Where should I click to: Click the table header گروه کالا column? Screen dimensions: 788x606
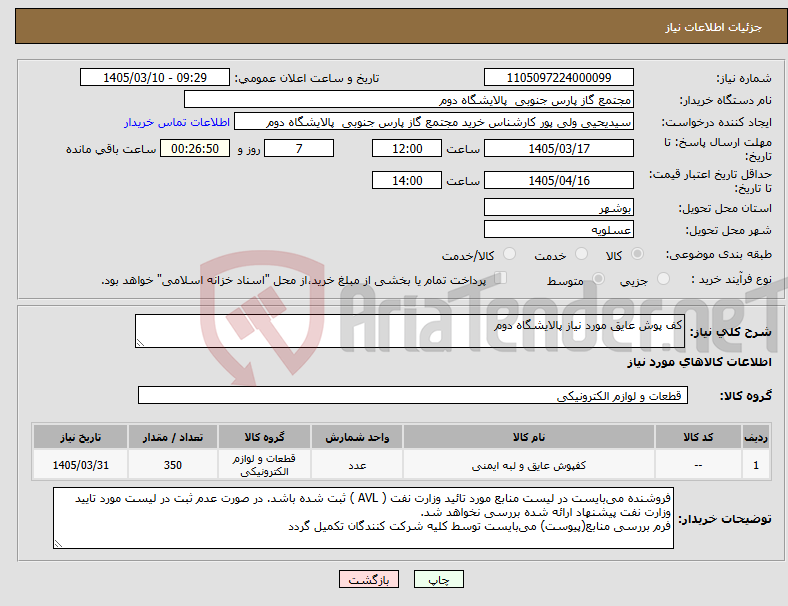[x=264, y=437]
